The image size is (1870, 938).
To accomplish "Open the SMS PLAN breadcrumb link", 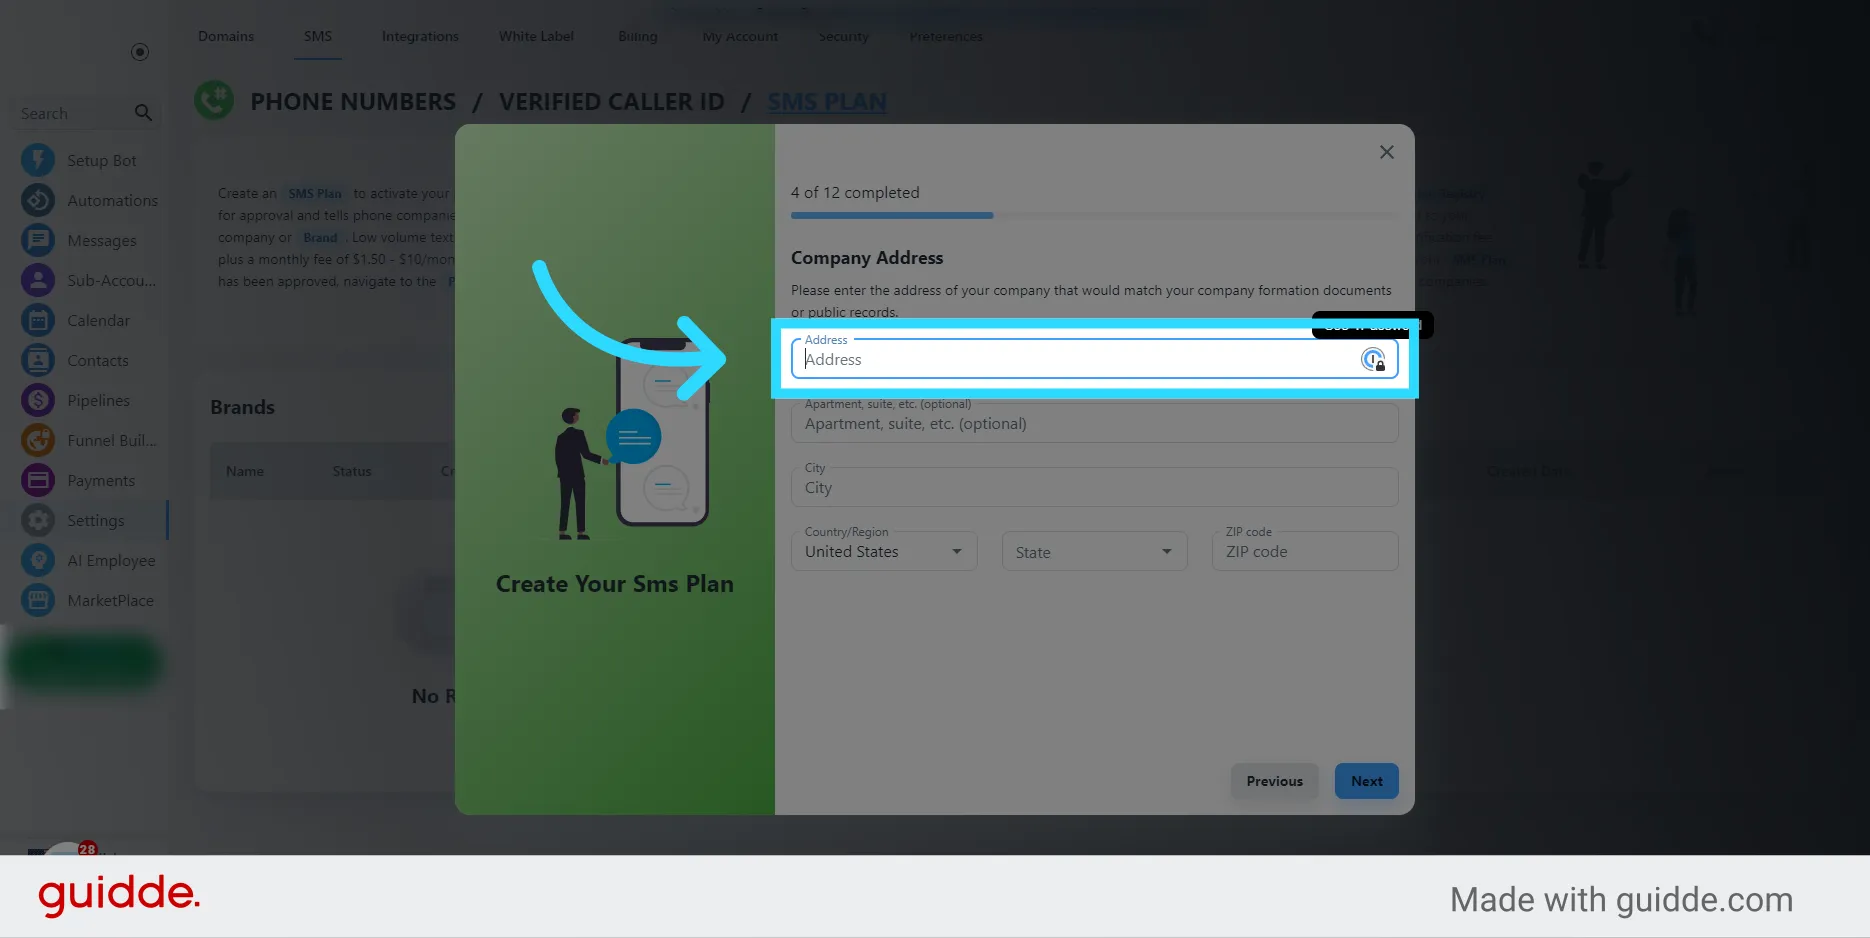I will click(827, 102).
